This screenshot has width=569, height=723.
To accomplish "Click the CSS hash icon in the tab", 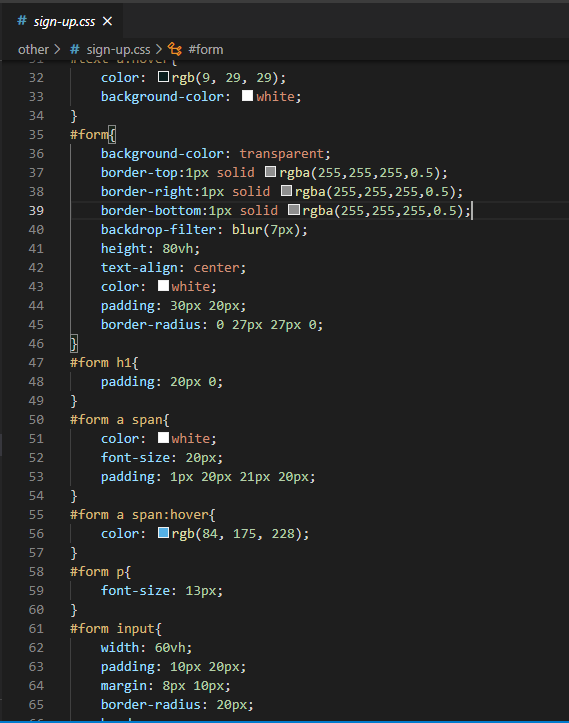I will (22, 21).
